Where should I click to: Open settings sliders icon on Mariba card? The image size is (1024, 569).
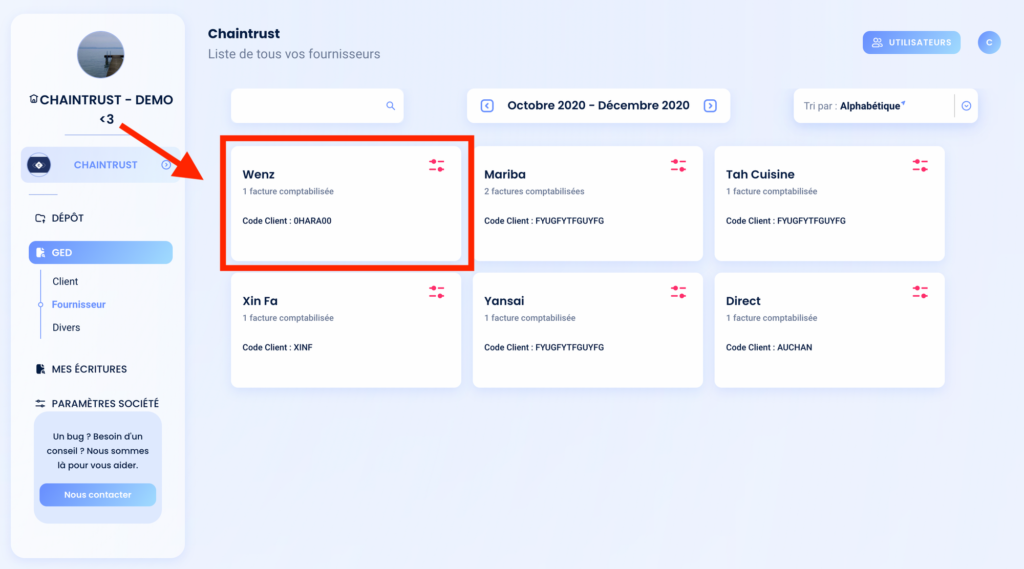pyautogui.click(x=678, y=165)
